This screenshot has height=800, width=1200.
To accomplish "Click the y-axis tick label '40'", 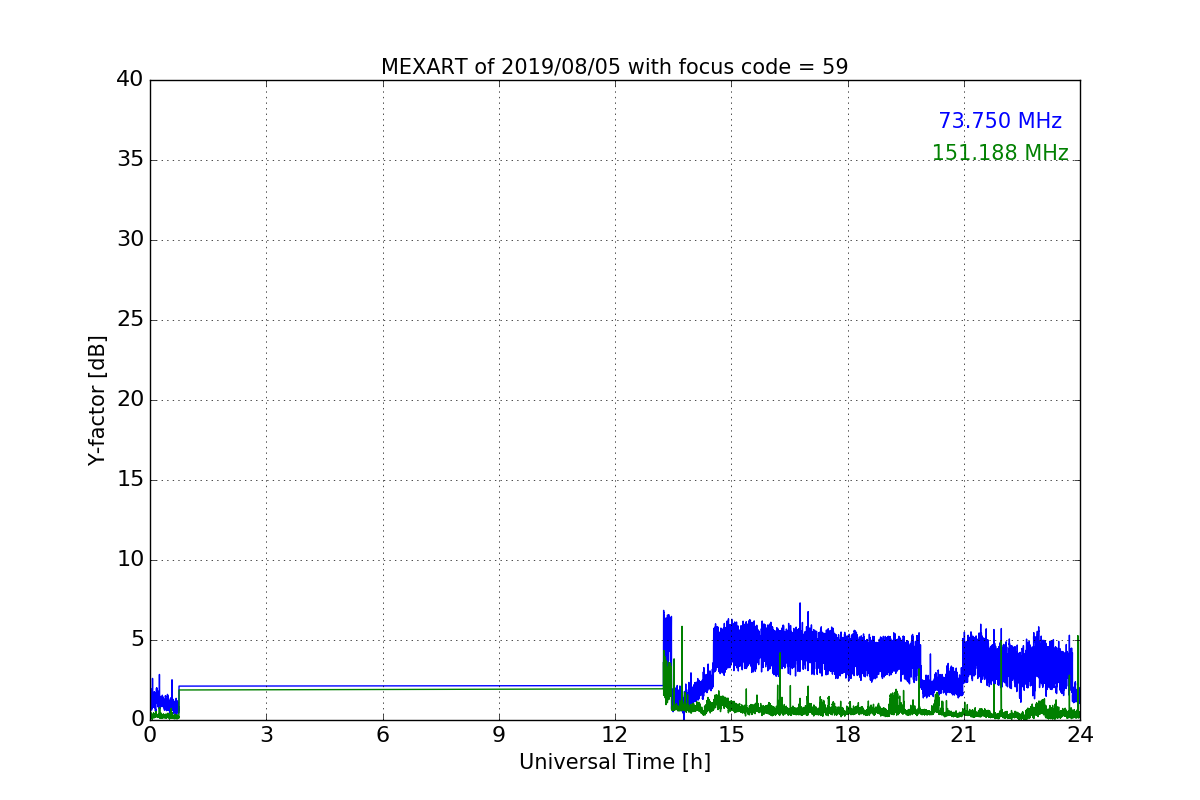I will (x=130, y=80).
